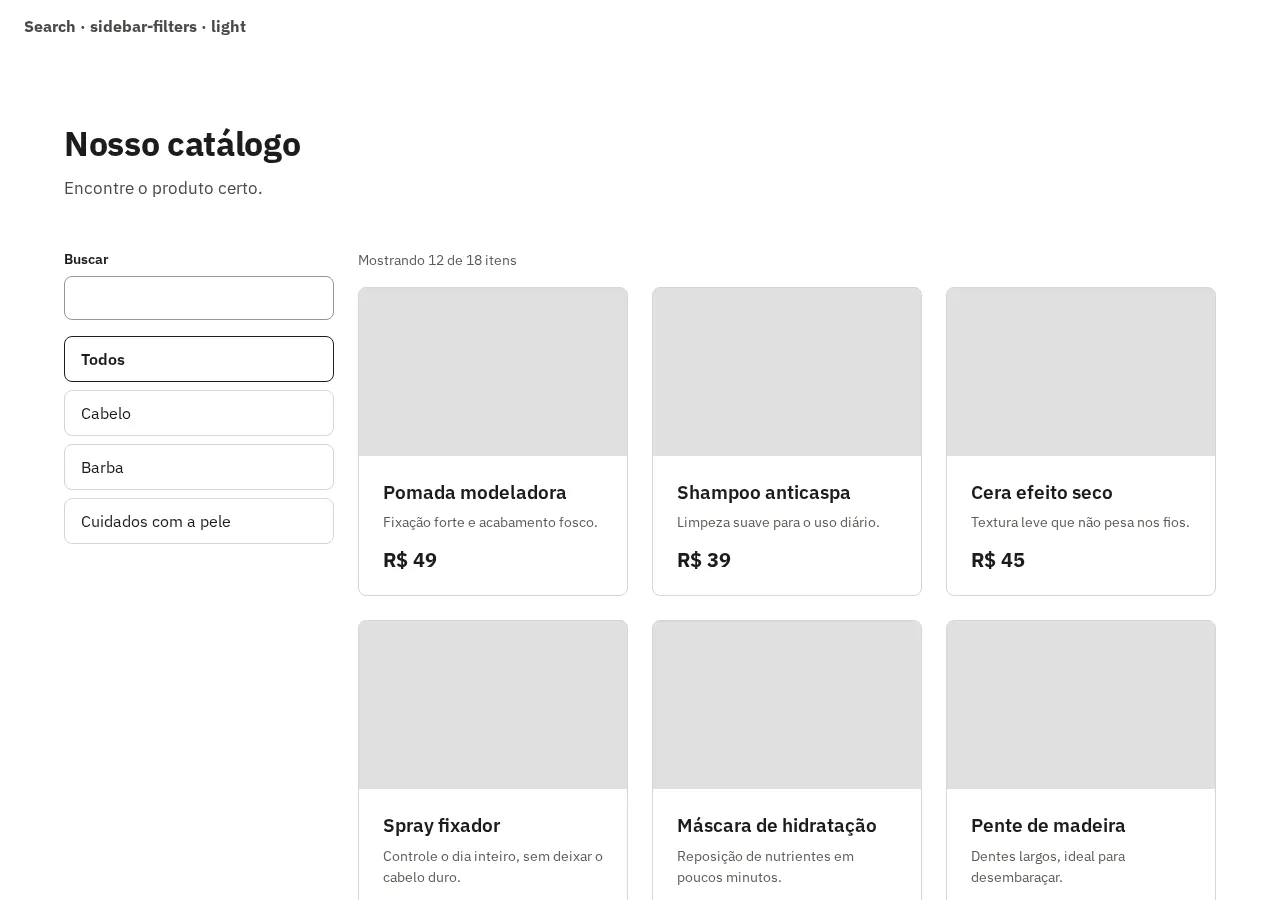The height and width of the screenshot is (900, 1280).
Task: Open the Shampoo anticaspa product image
Action: pos(787,372)
